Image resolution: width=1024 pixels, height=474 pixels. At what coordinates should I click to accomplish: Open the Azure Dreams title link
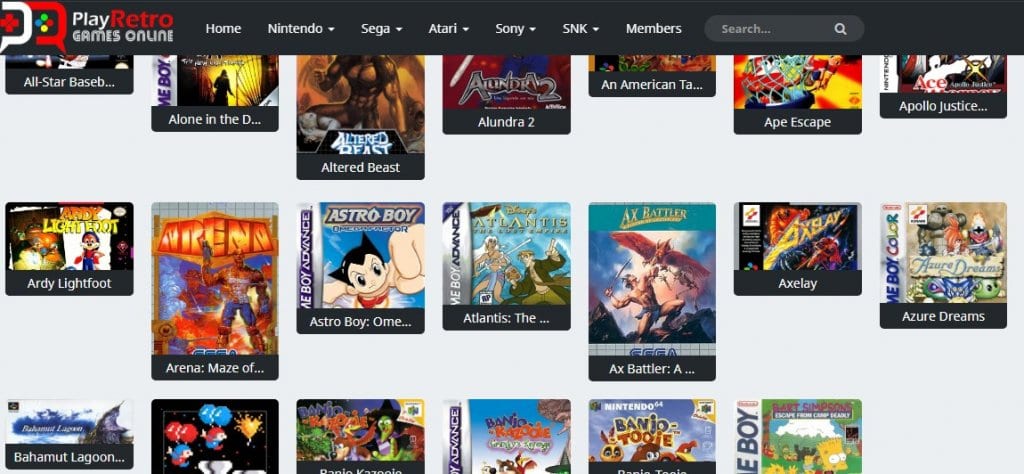pyautogui.click(x=943, y=316)
